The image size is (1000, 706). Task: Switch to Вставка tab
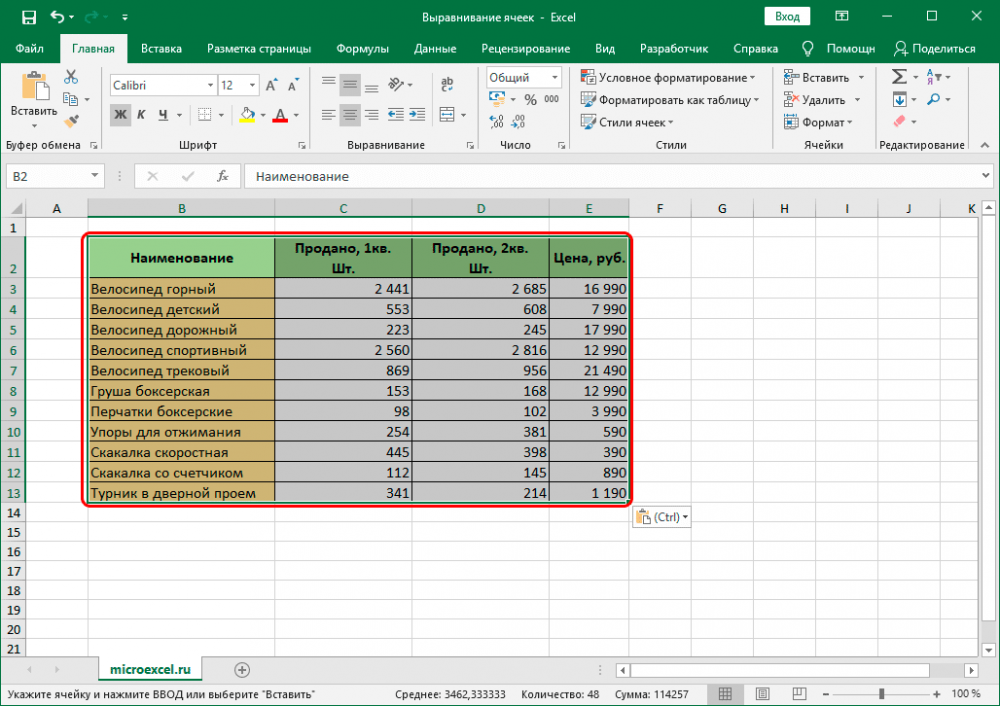(161, 48)
